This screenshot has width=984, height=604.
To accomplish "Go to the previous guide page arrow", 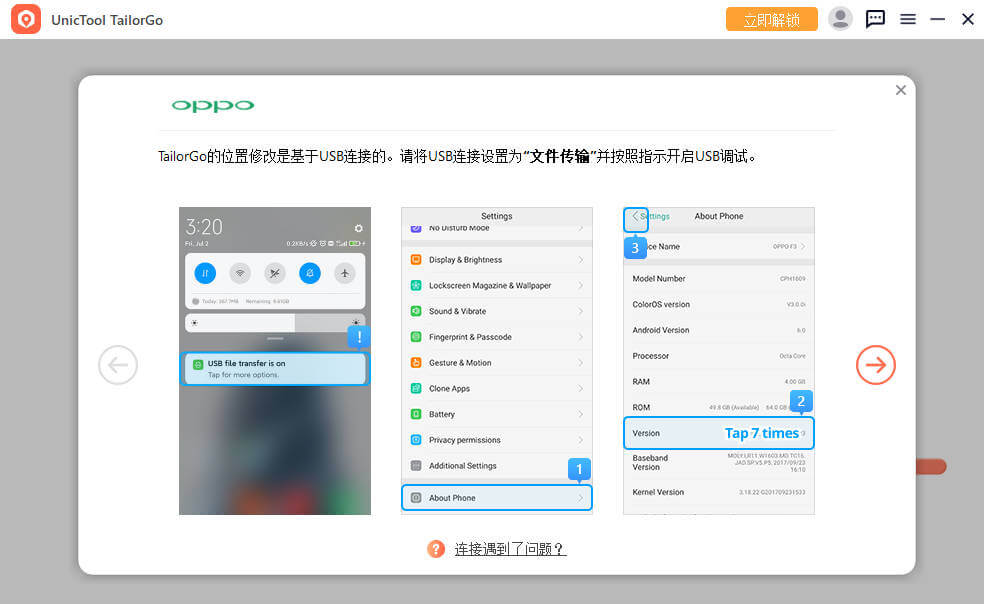I will [x=118, y=365].
